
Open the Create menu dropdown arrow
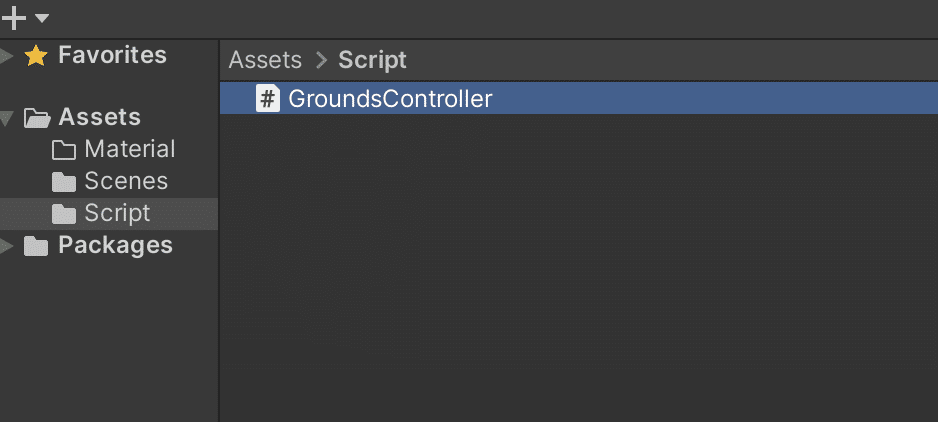41,18
